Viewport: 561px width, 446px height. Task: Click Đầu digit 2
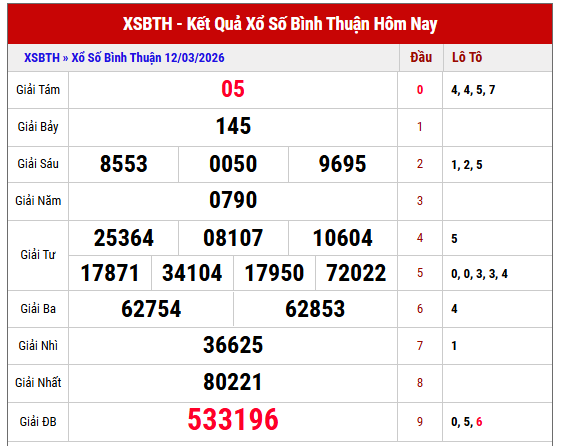(x=420, y=164)
